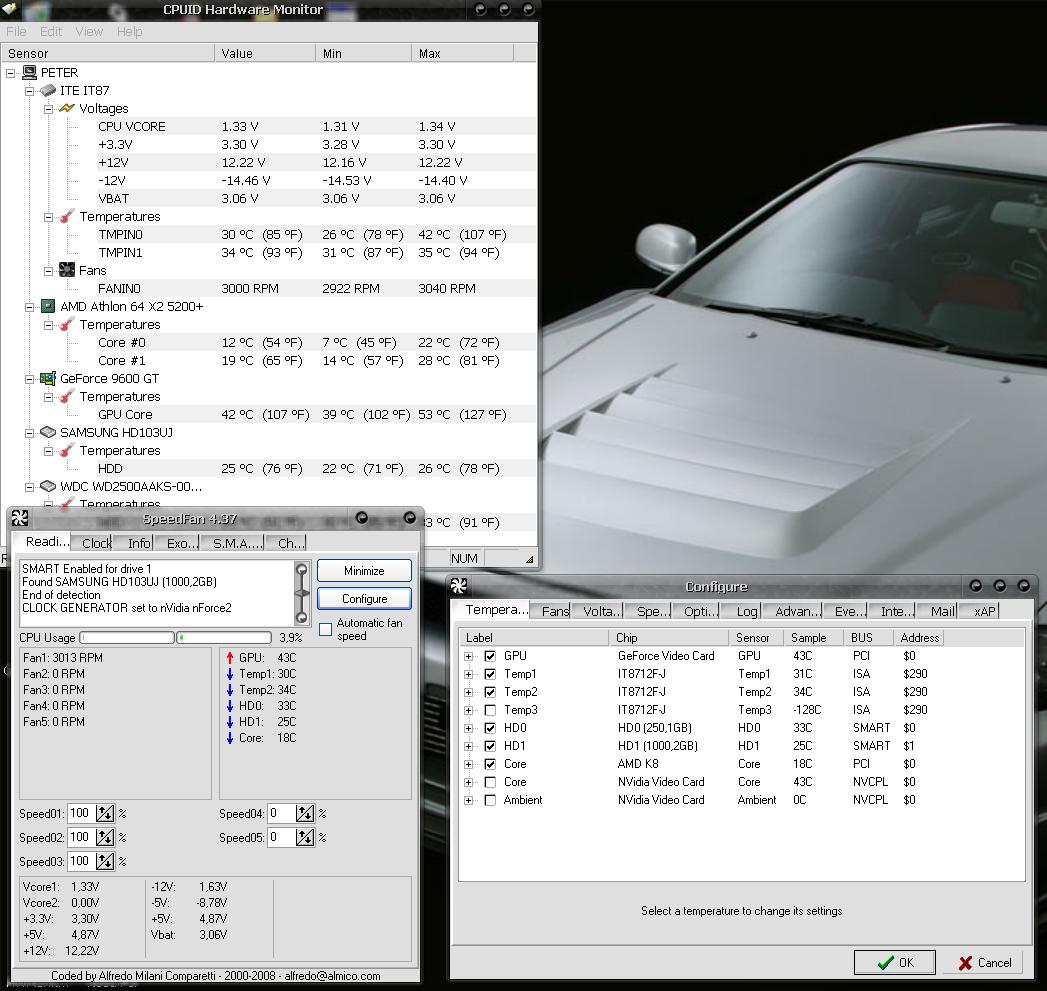Click the Minimize button in SpeedFan
The image size is (1047, 991).
tap(364, 570)
